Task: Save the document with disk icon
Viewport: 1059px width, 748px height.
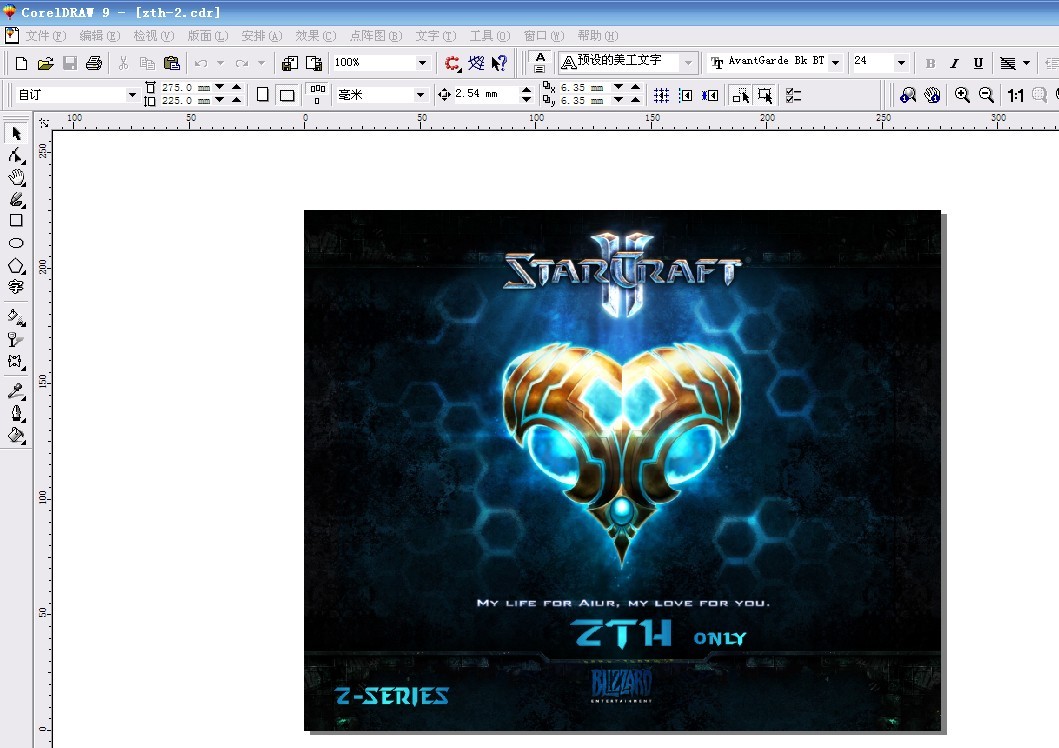Action: click(x=70, y=63)
